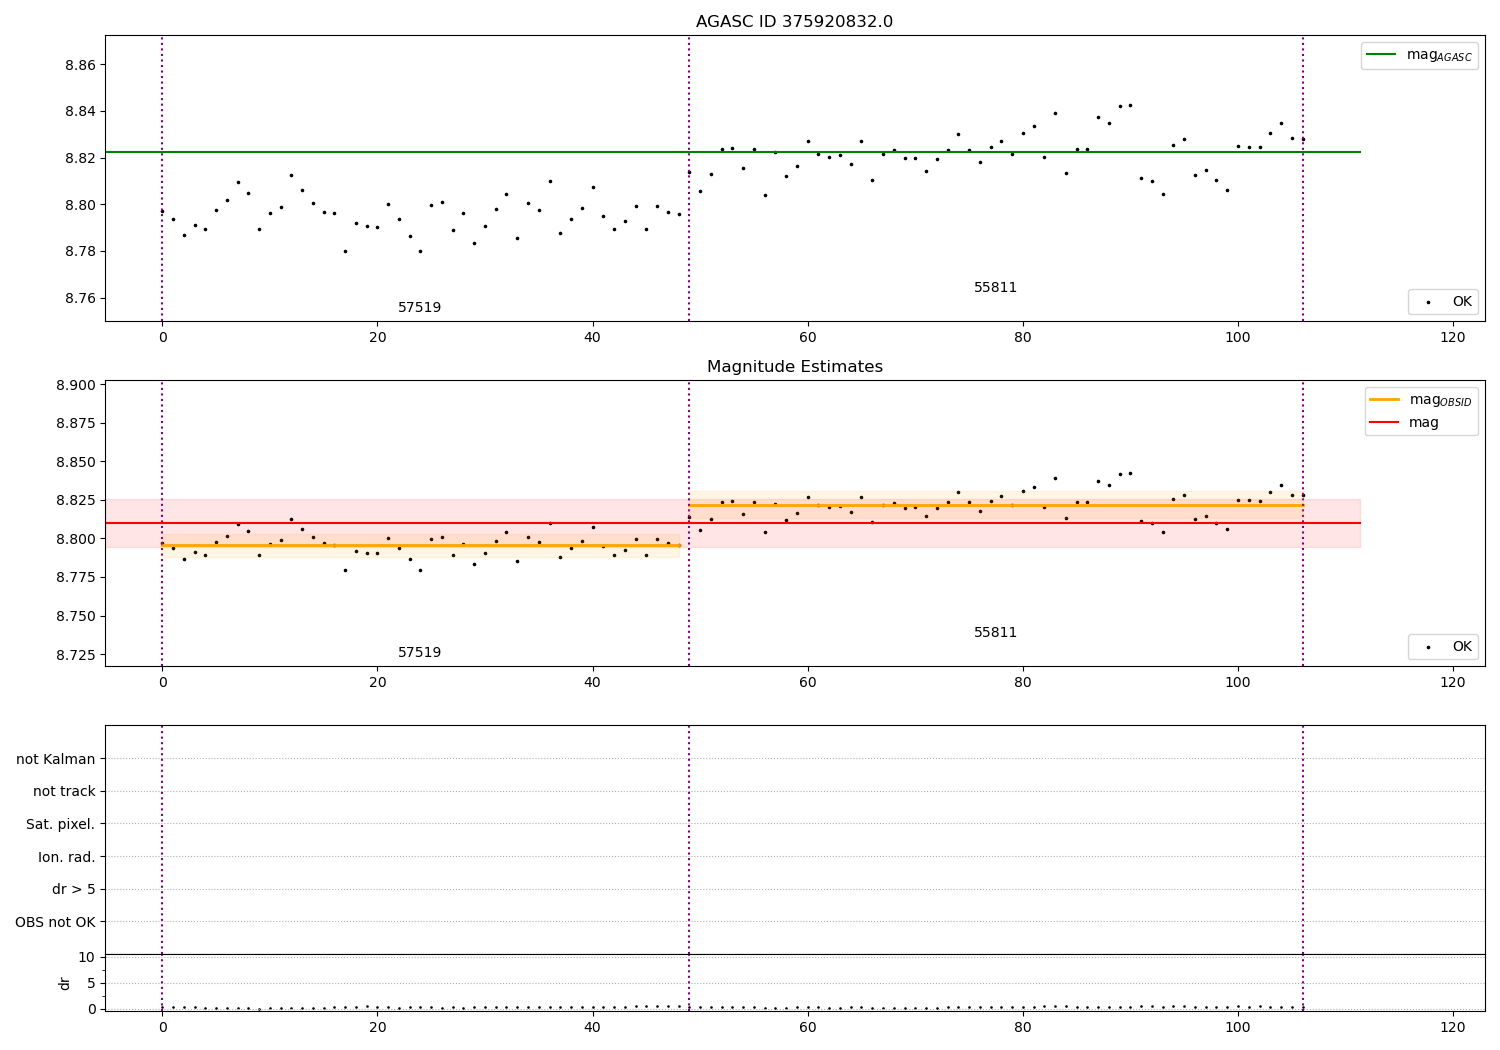The width and height of the screenshot is (1500, 1050).
Task: Click the '120' x-axis tick in the bottom plot
Action: (x=1453, y=1028)
